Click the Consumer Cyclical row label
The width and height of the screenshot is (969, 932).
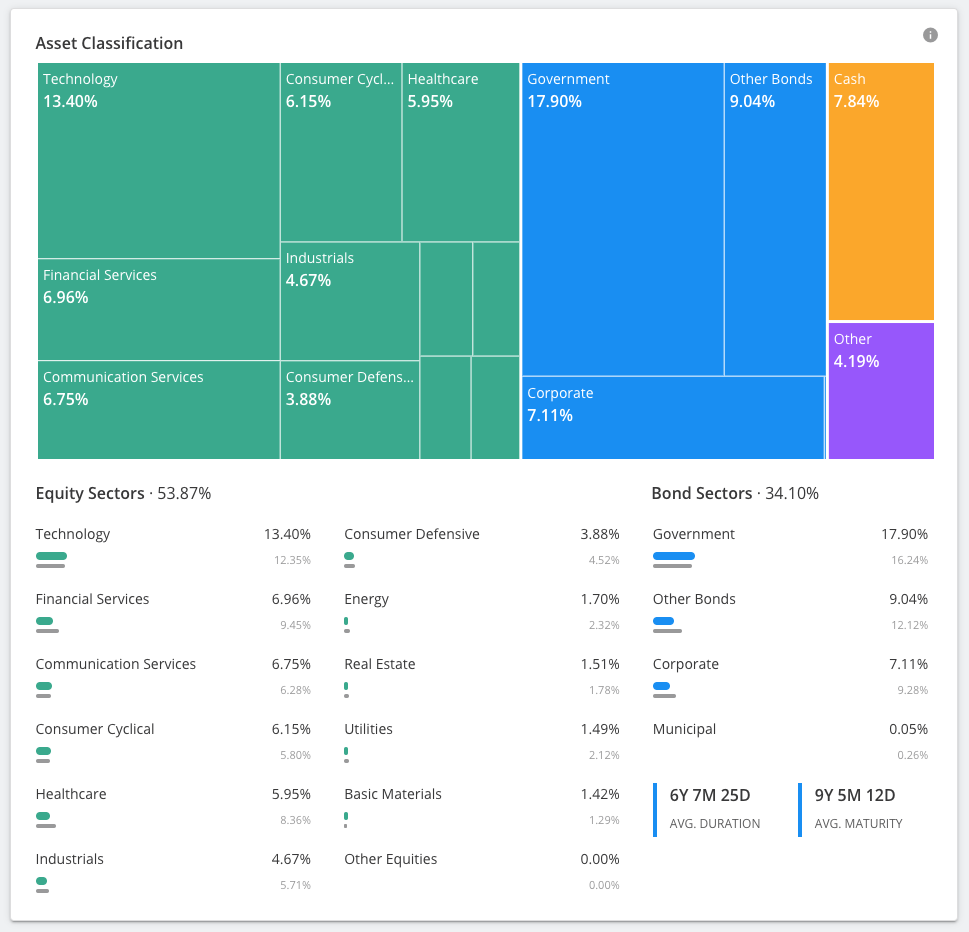[95, 729]
